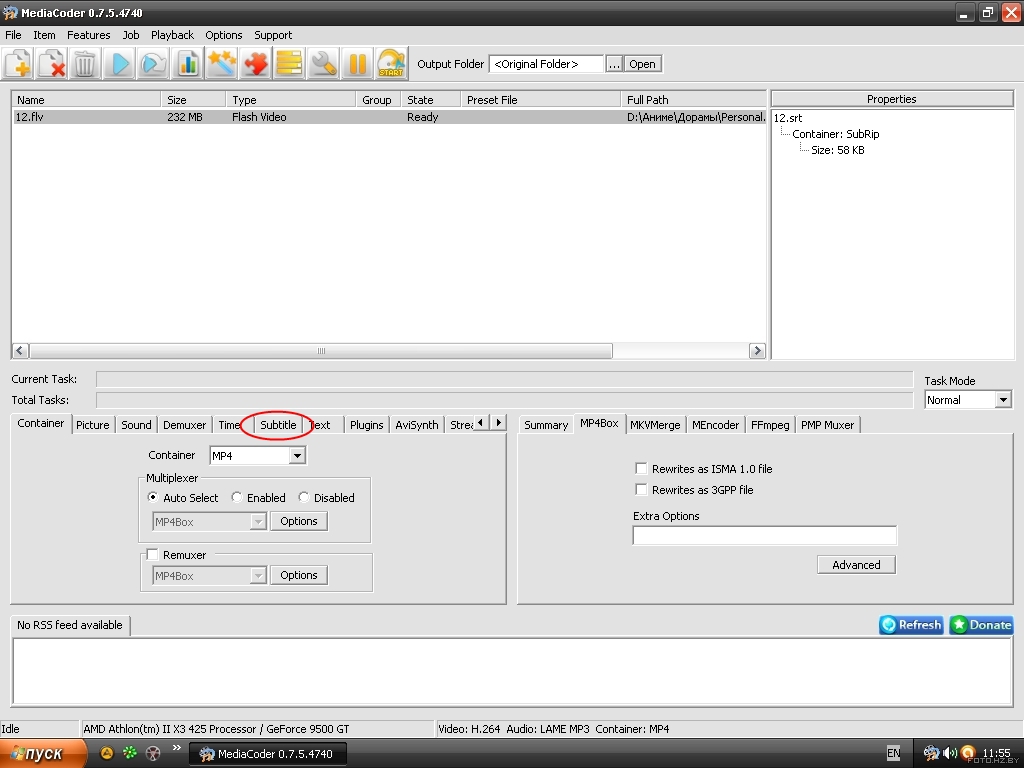Open the File menu
This screenshot has width=1024, height=768.
13,35
